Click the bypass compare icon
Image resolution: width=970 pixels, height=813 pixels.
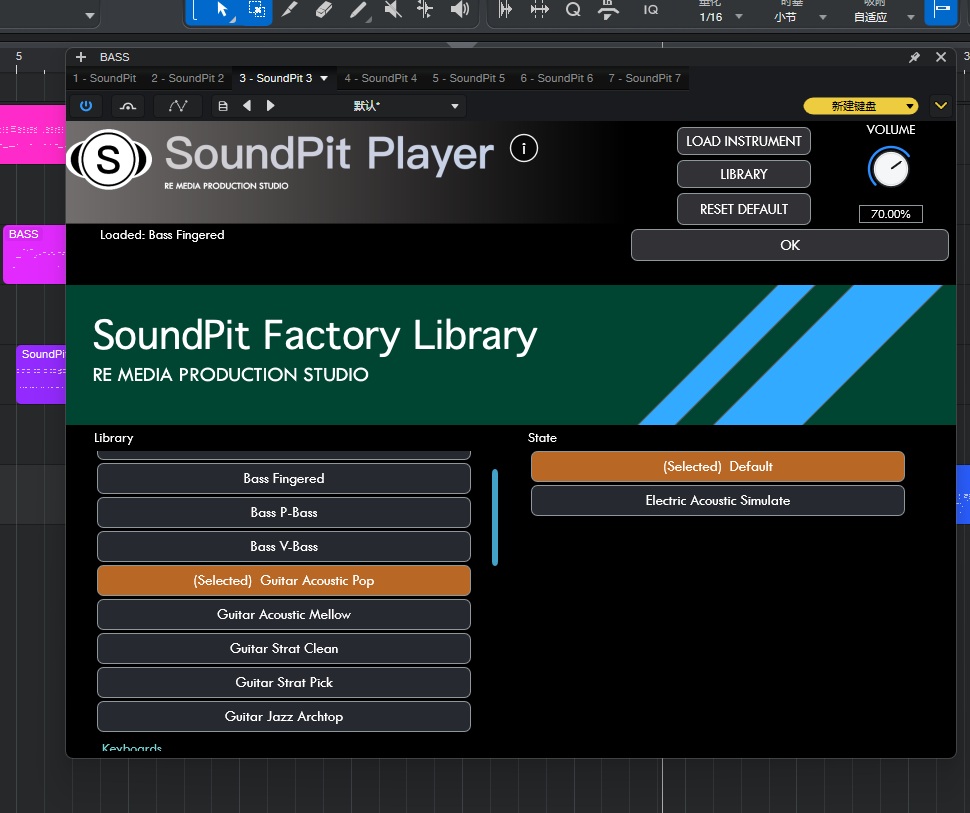128,106
